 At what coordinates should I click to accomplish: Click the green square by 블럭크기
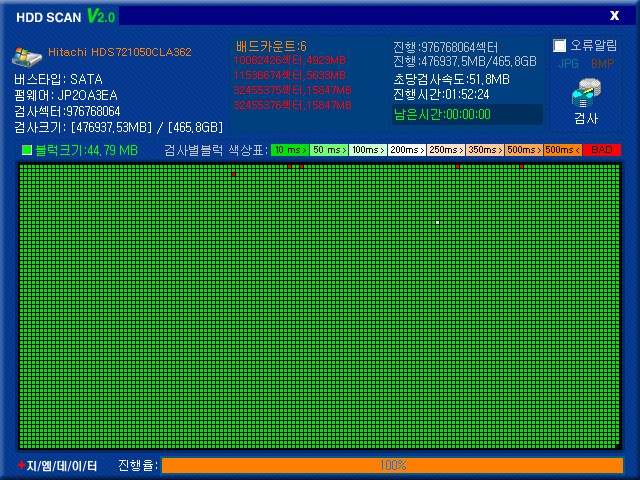[x=27, y=150]
